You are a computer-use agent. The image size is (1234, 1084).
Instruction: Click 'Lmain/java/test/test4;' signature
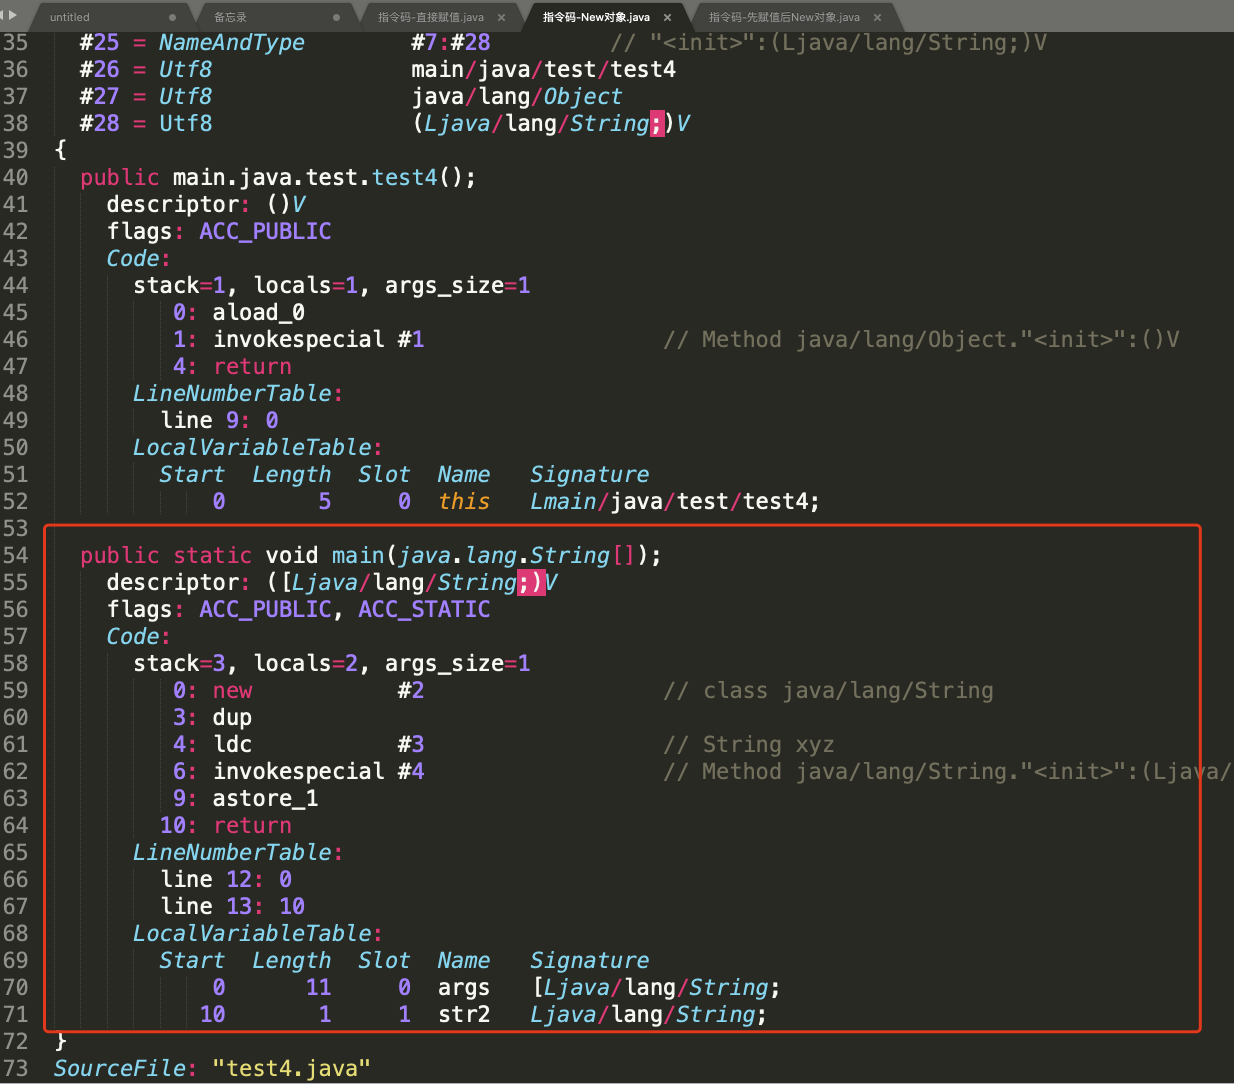pos(675,501)
